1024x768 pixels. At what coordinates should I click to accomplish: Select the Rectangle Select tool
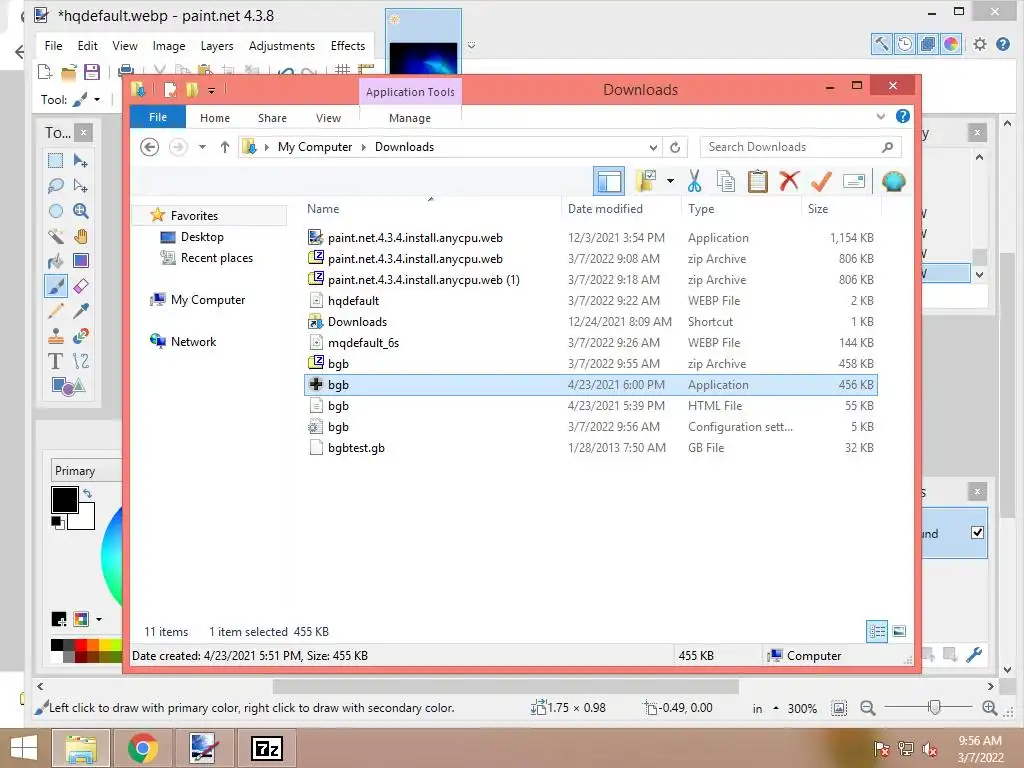pos(56,161)
